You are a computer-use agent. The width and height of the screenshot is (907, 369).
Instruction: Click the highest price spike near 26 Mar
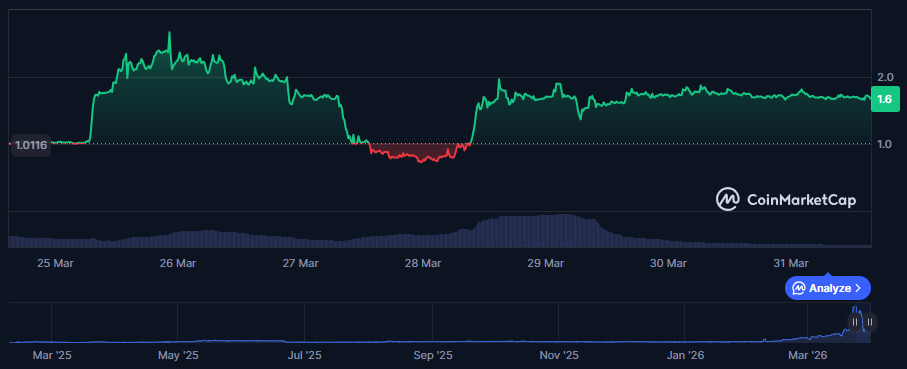click(169, 35)
